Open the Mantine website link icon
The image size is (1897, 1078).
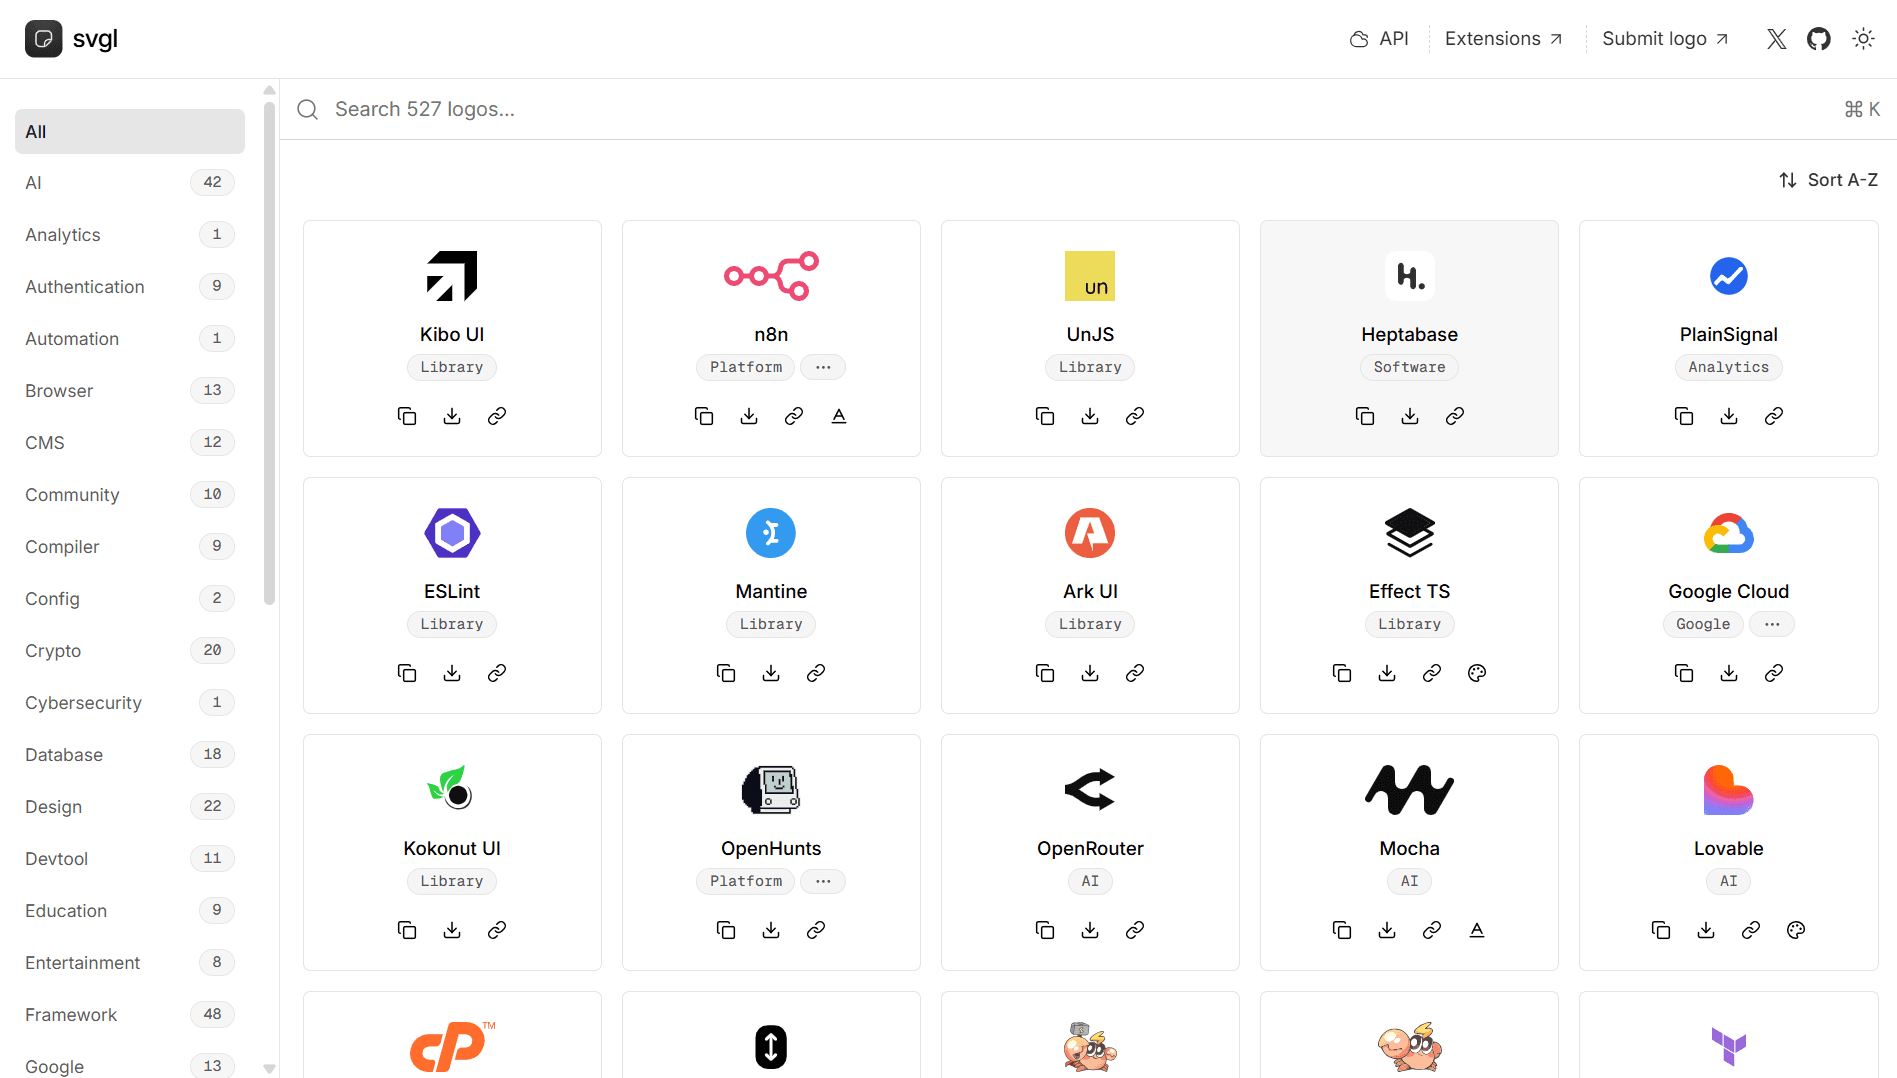(x=816, y=673)
